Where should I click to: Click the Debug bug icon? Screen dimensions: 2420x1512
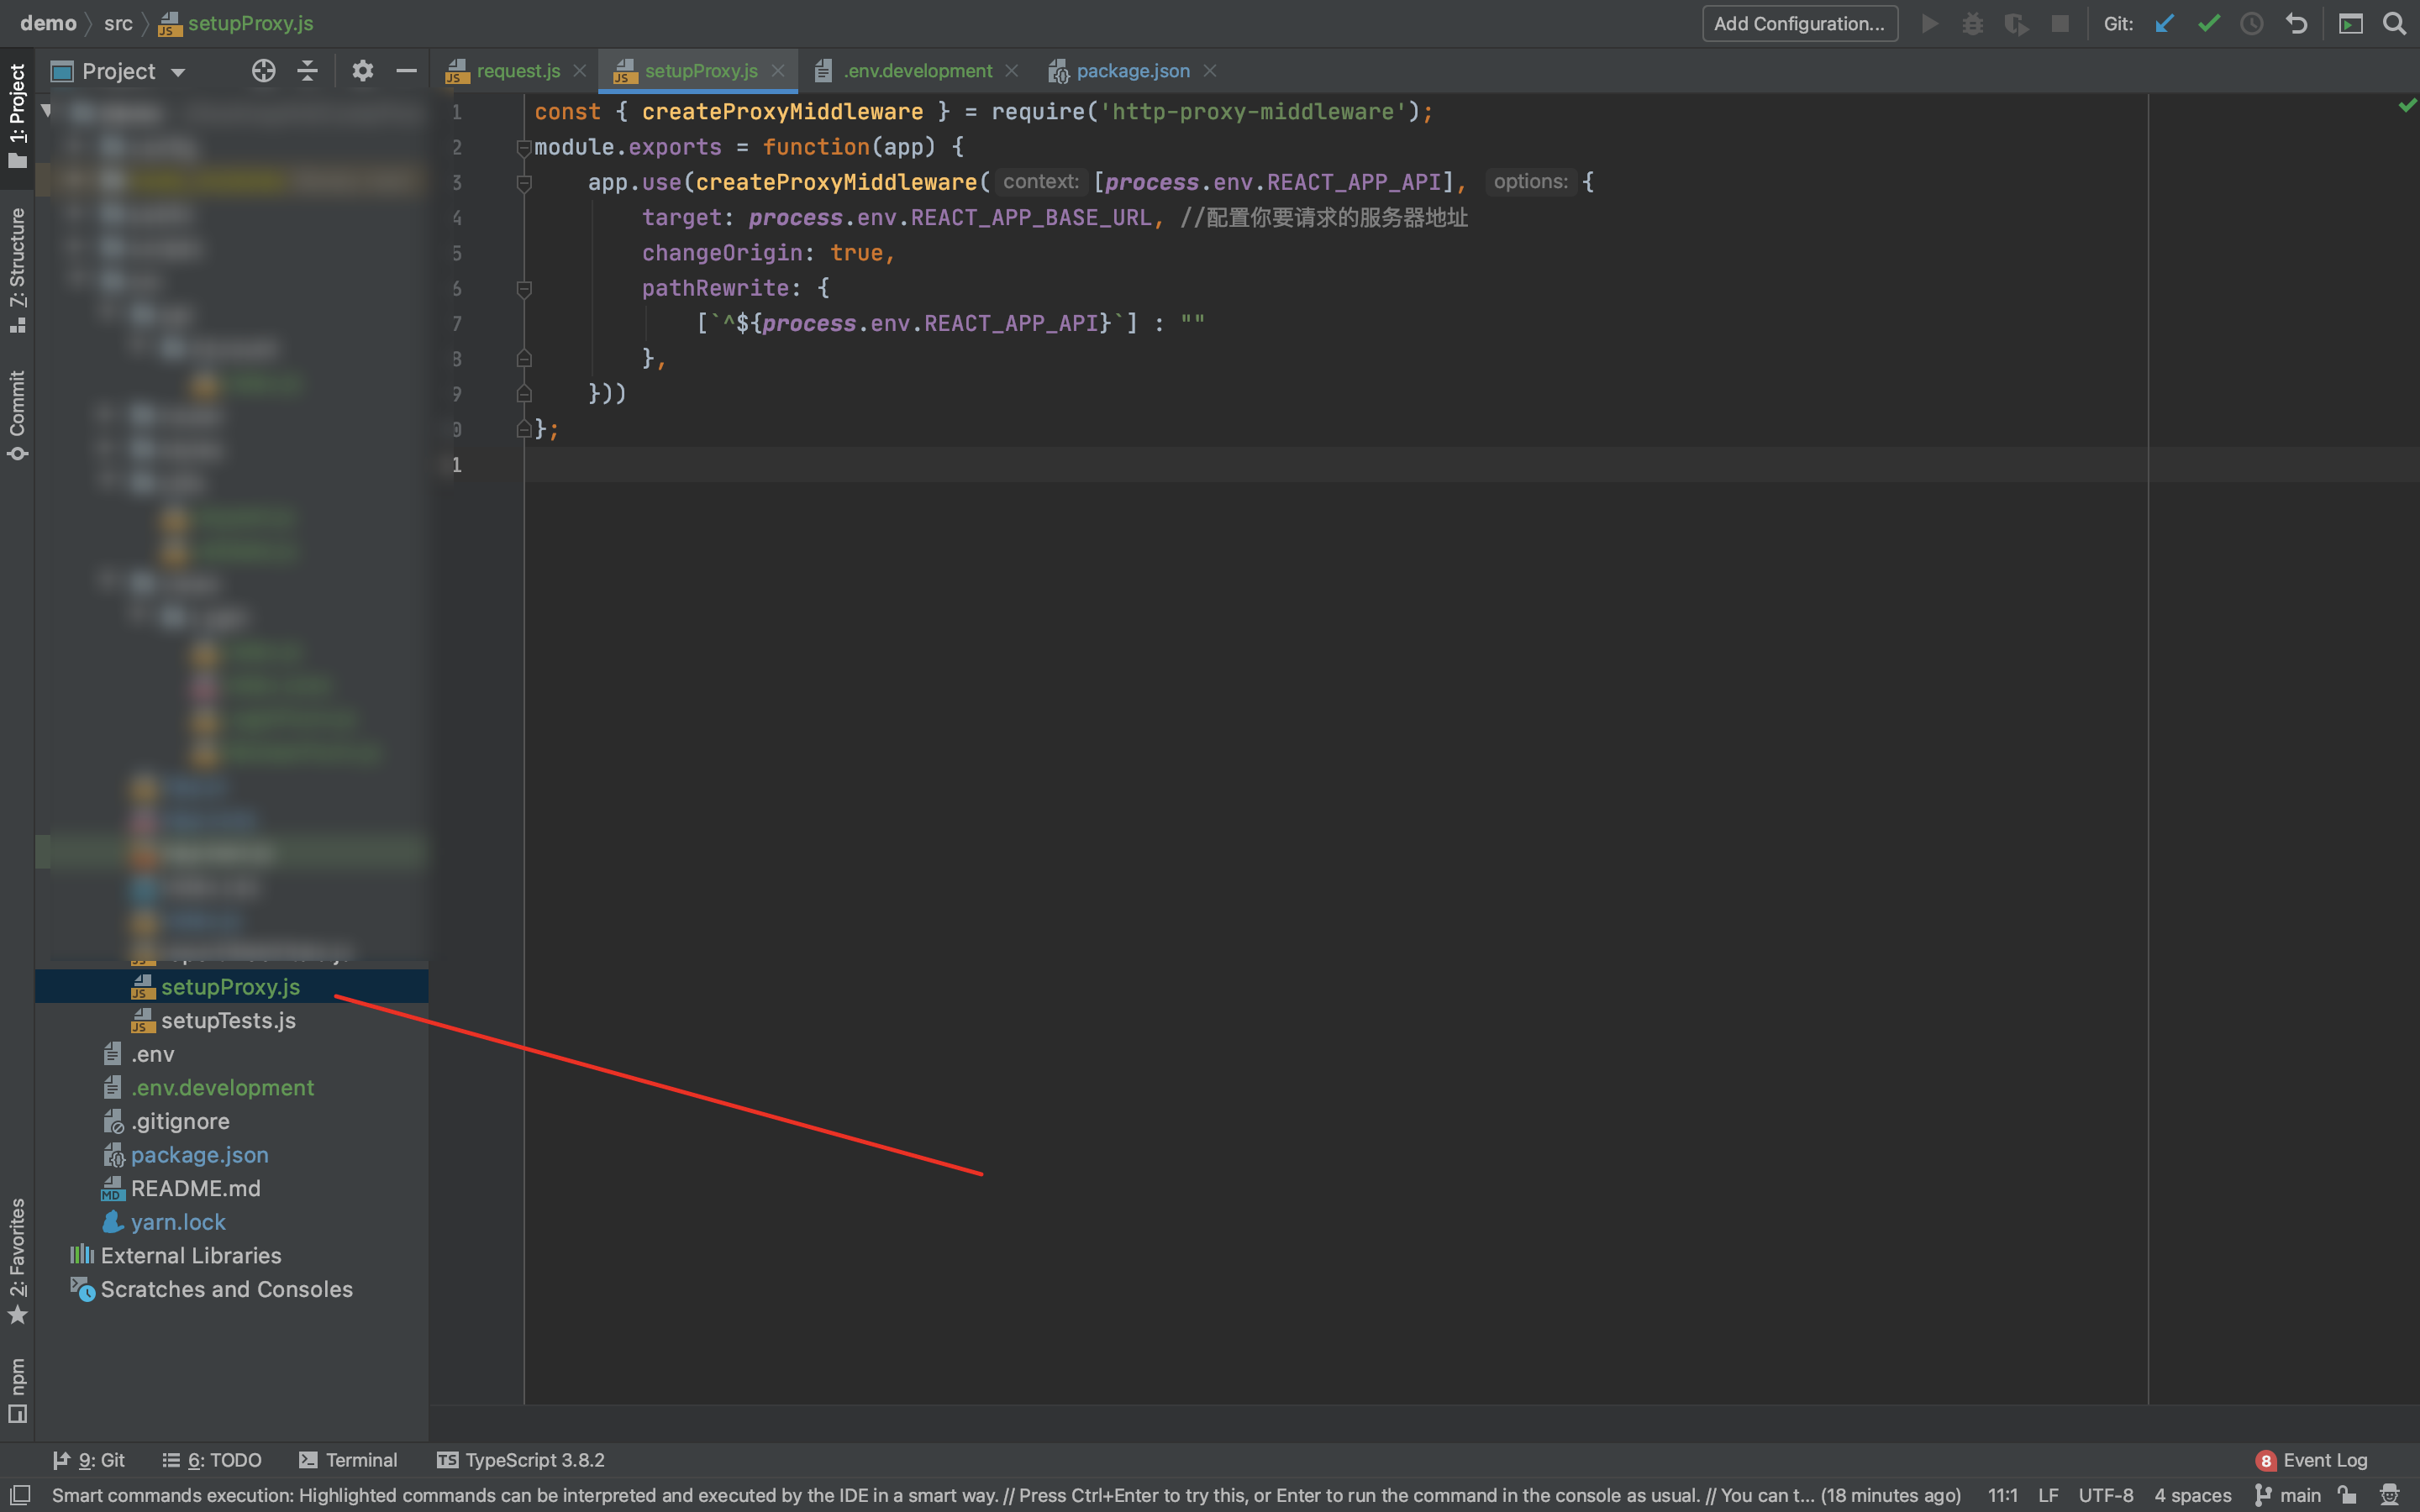coord(1972,24)
